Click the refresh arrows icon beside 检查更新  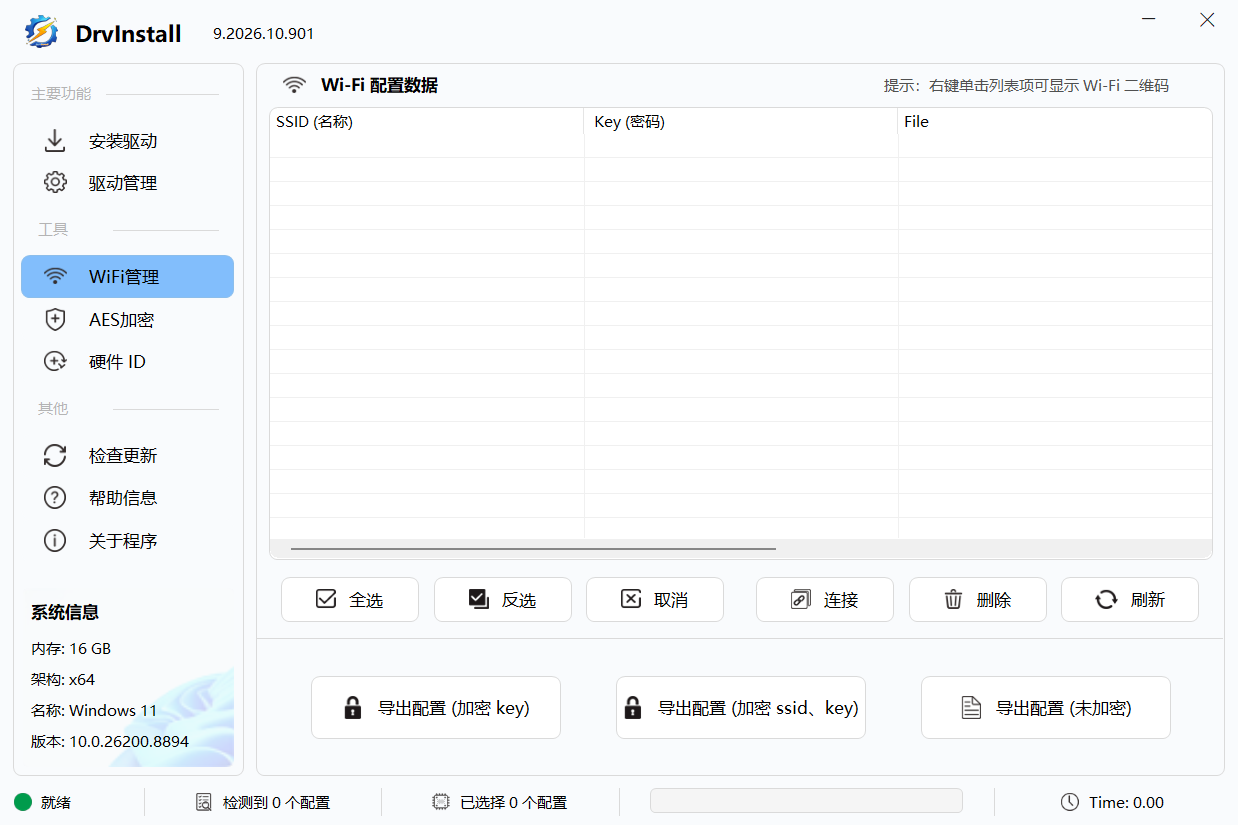(x=55, y=456)
